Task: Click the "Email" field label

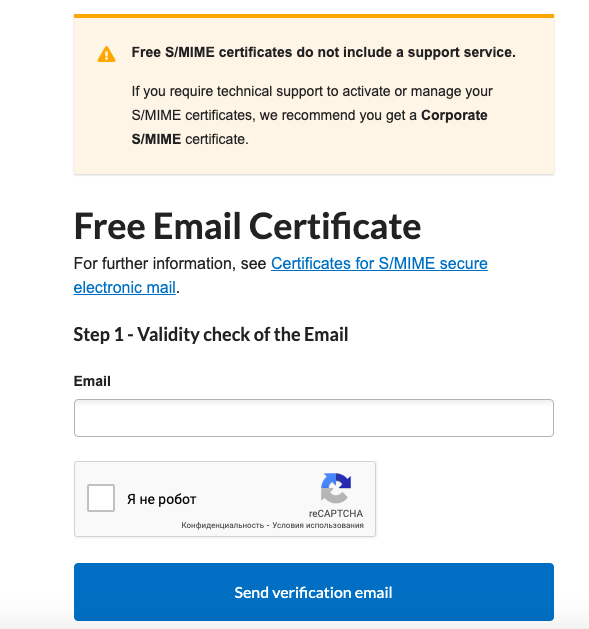Action: 92,381
